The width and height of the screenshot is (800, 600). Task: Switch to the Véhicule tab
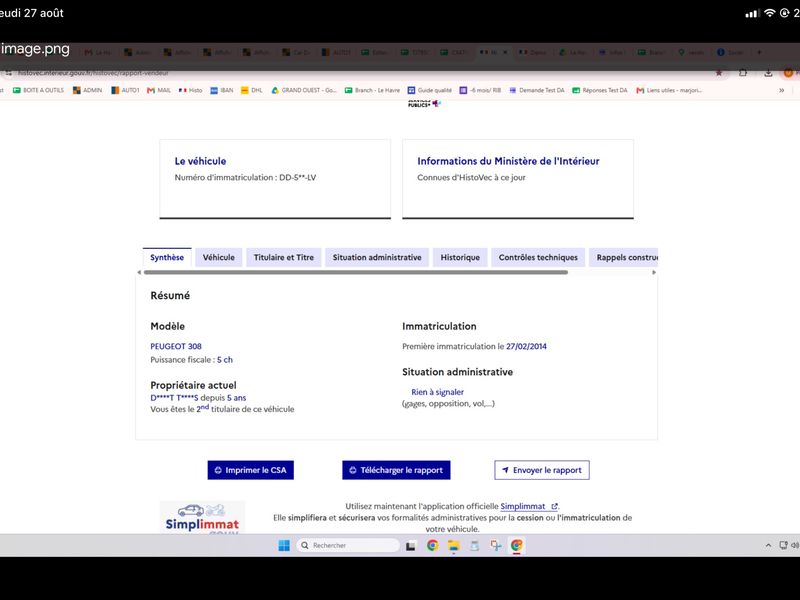(219, 258)
